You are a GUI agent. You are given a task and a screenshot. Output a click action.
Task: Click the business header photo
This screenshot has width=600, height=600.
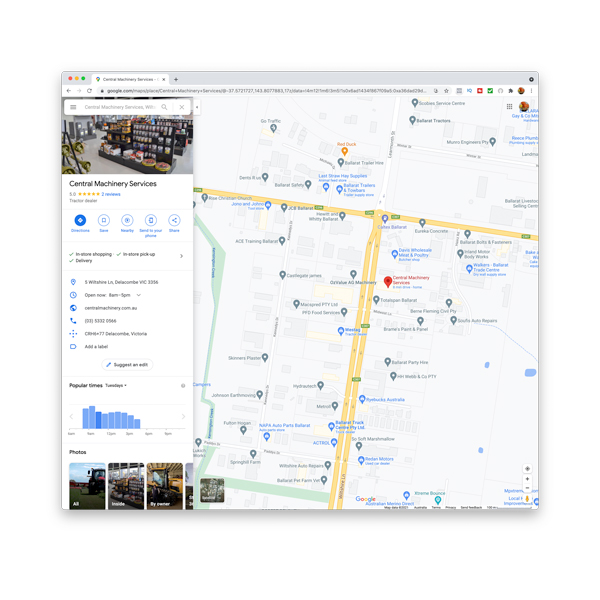click(x=127, y=145)
